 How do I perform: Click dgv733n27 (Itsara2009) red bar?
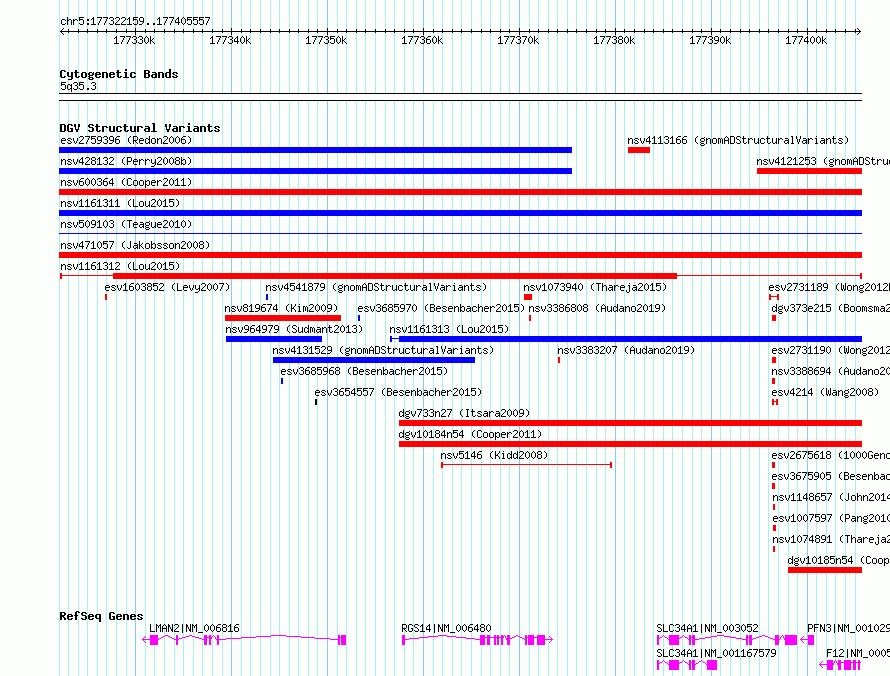(x=631, y=423)
